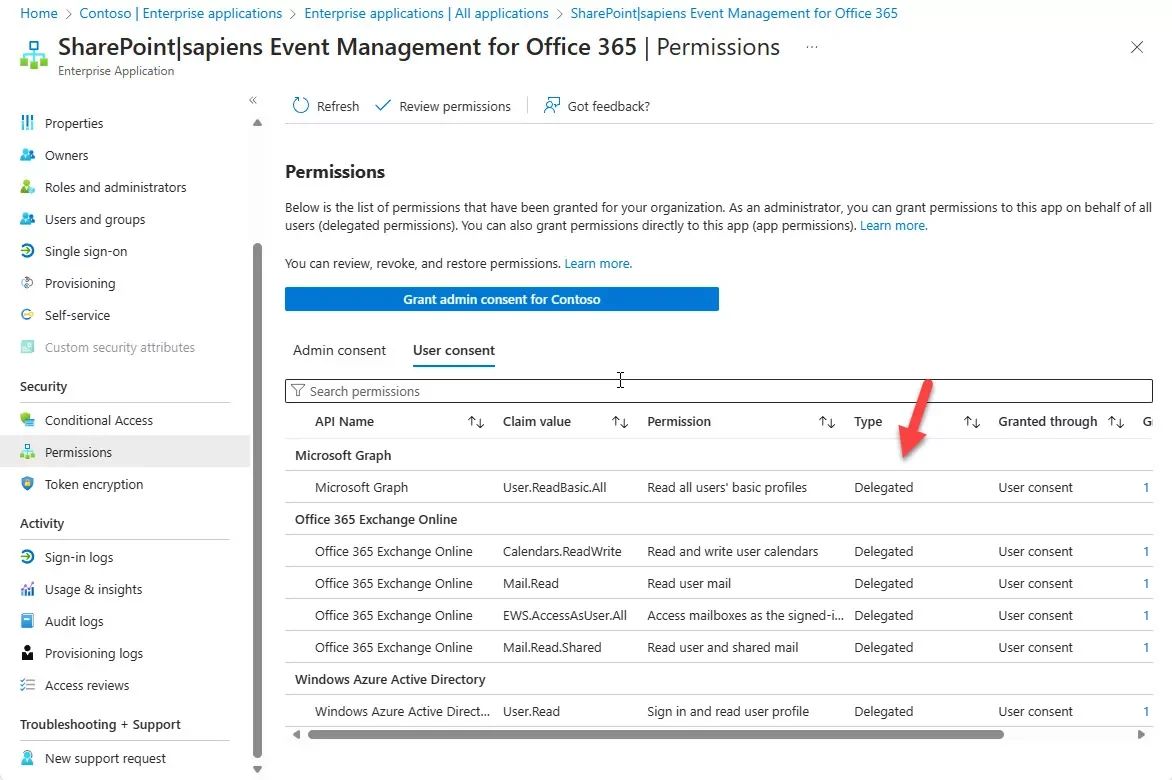Image resolution: width=1172 pixels, height=780 pixels.
Task: Click granted count link in User.Read row
Action: 1146,711
